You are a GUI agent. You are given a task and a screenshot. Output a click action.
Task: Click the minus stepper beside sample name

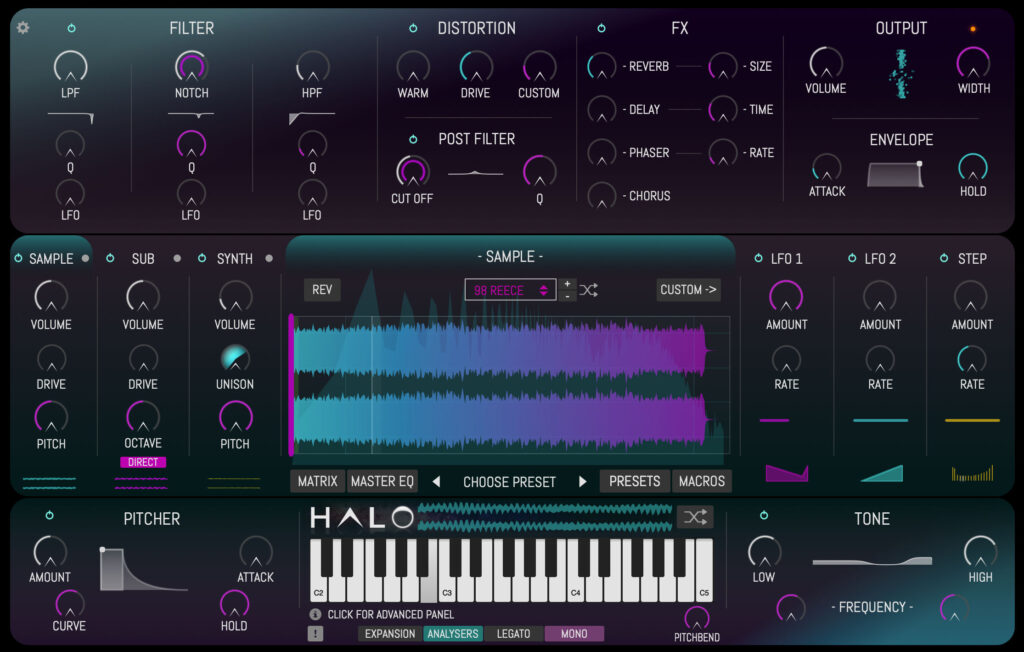568,296
